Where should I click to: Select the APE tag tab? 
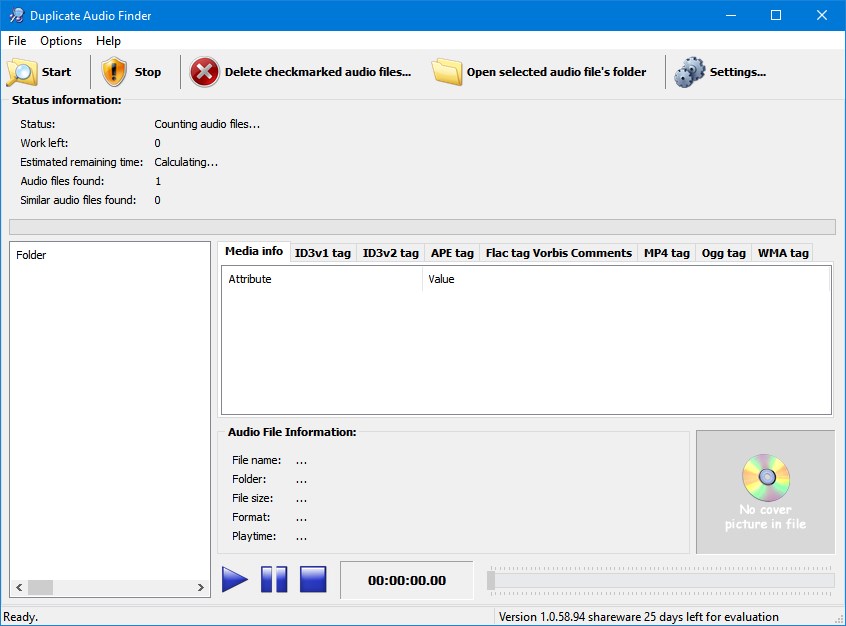coord(452,252)
